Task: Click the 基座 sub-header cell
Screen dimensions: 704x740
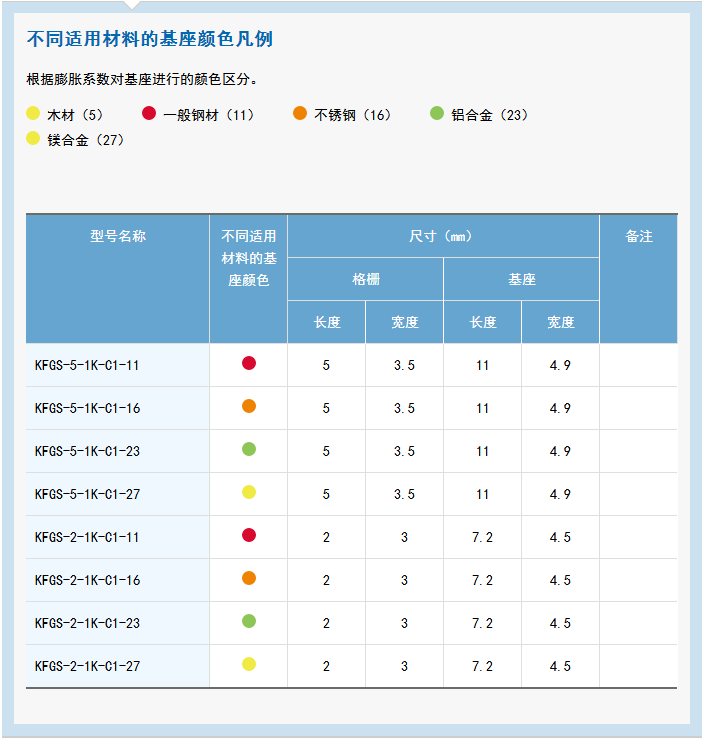Action: 521,279
